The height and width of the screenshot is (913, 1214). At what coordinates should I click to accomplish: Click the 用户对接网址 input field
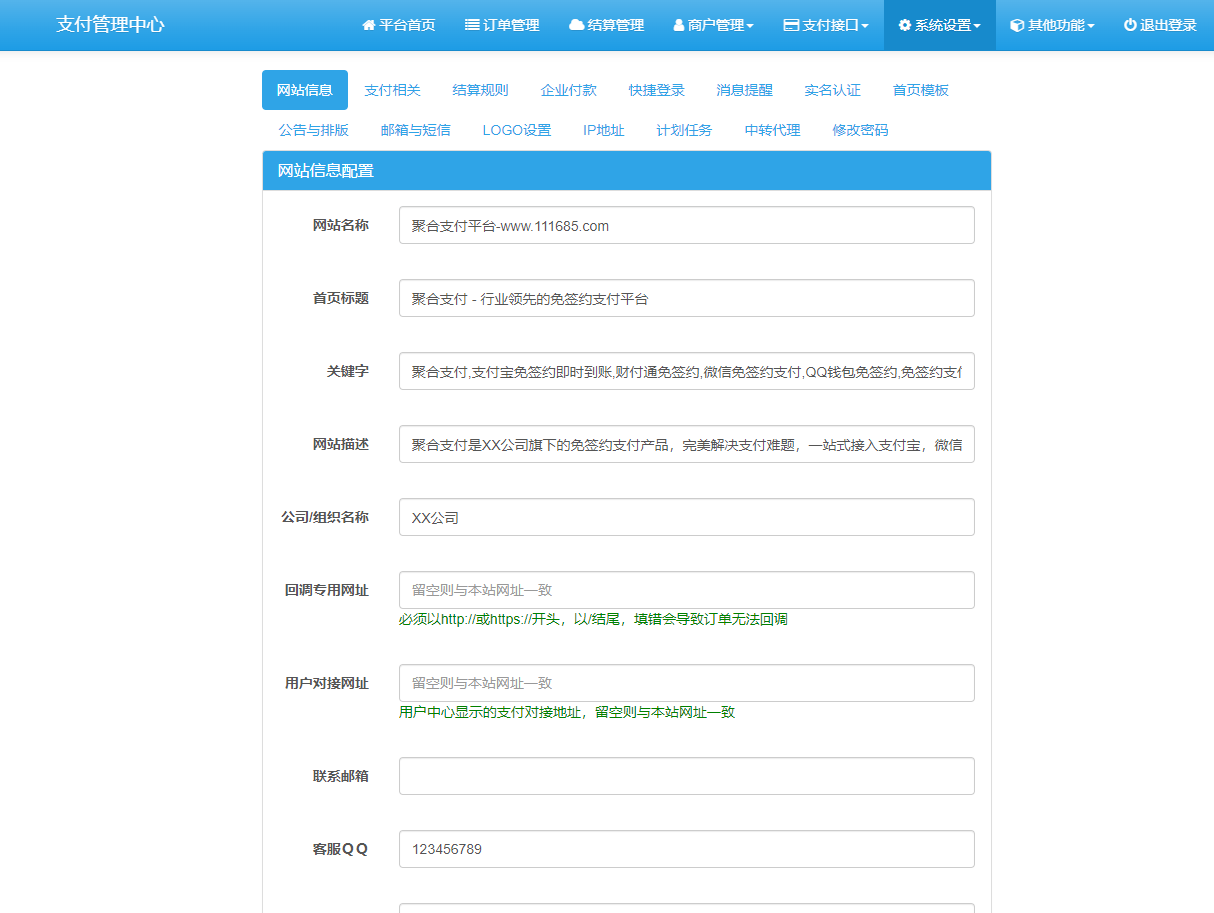pos(687,683)
